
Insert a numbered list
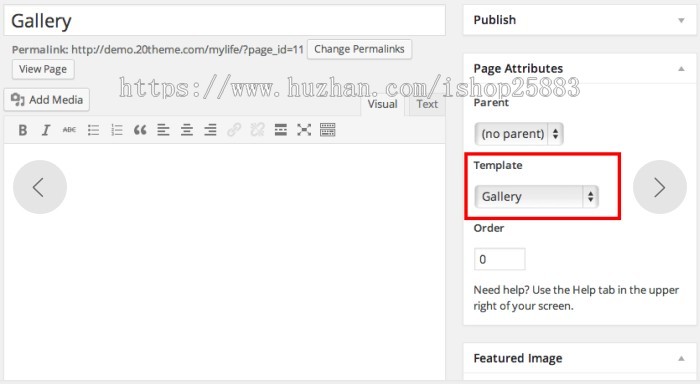coord(117,130)
